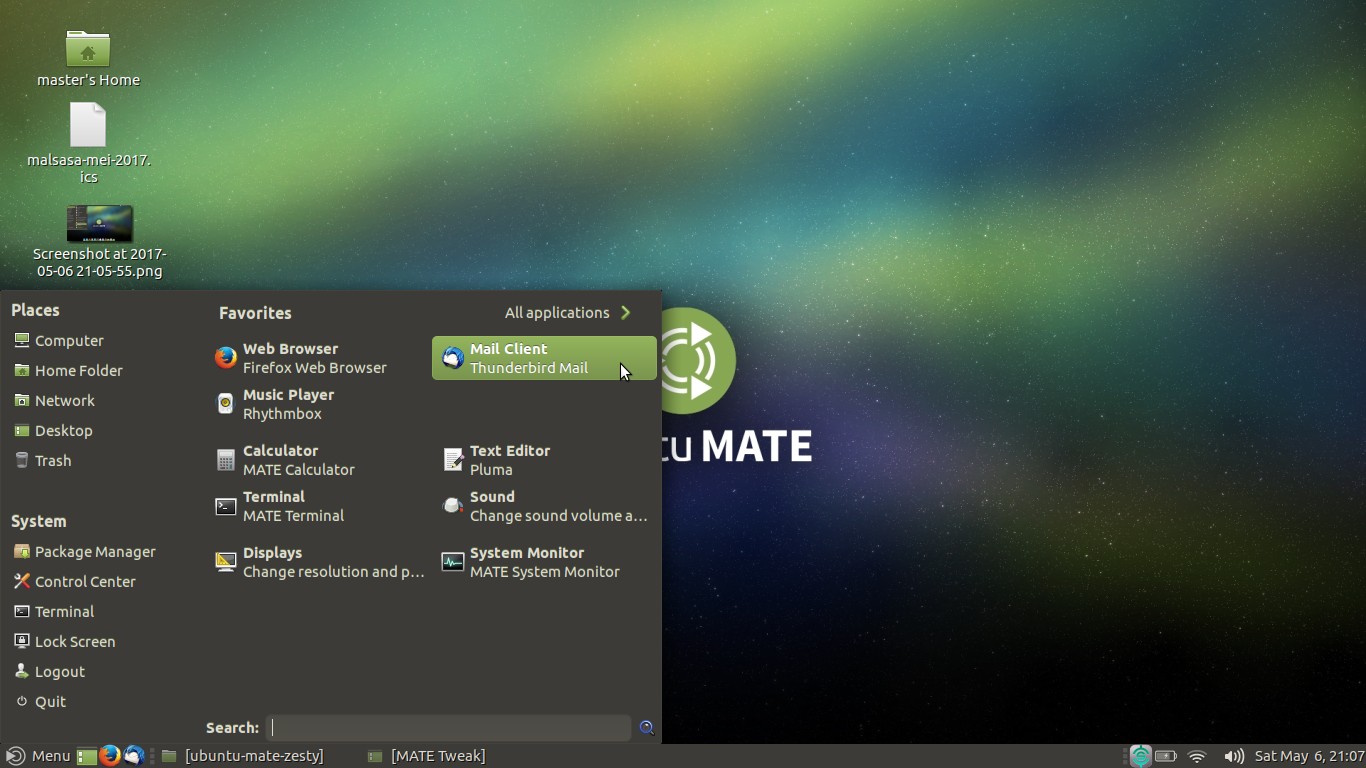
Task: Launch Firefox from the bottom panel launcher
Action: click(x=110, y=756)
